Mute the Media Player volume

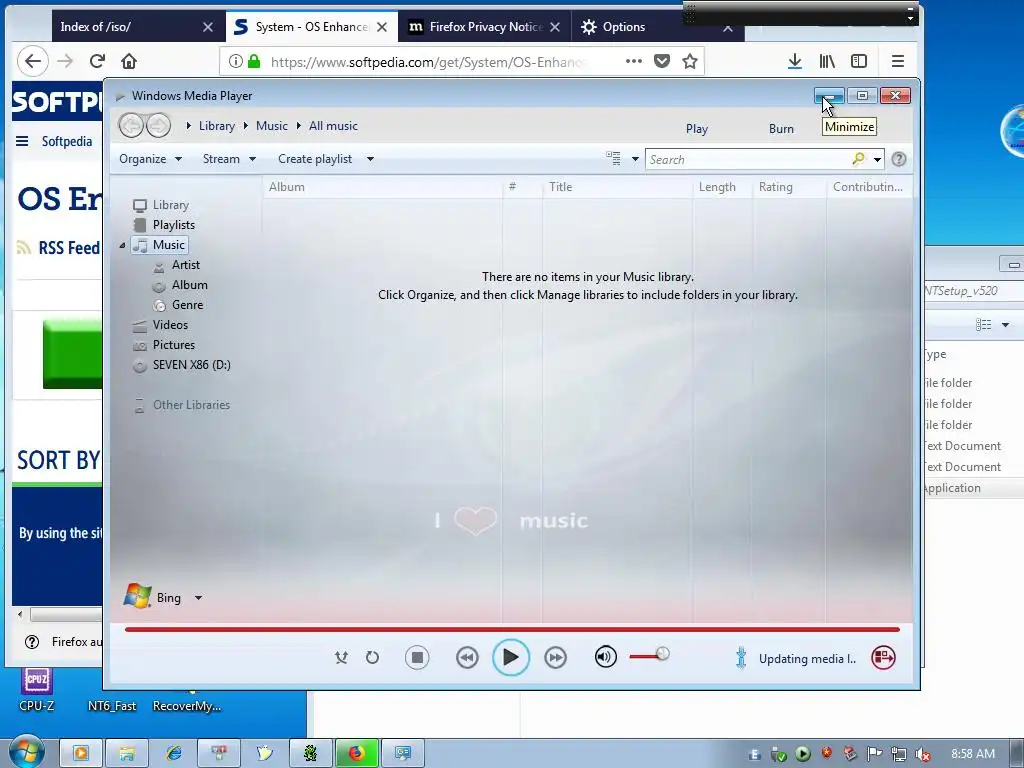coord(605,656)
